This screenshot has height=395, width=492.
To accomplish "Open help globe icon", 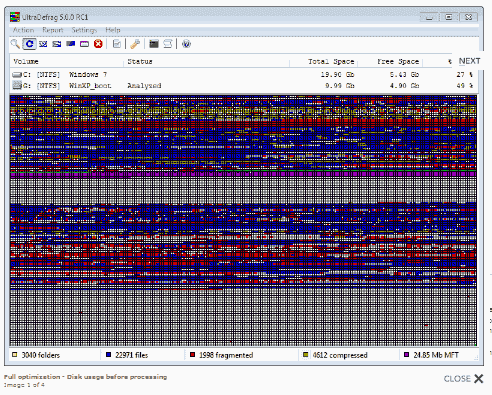I will coord(186,44).
